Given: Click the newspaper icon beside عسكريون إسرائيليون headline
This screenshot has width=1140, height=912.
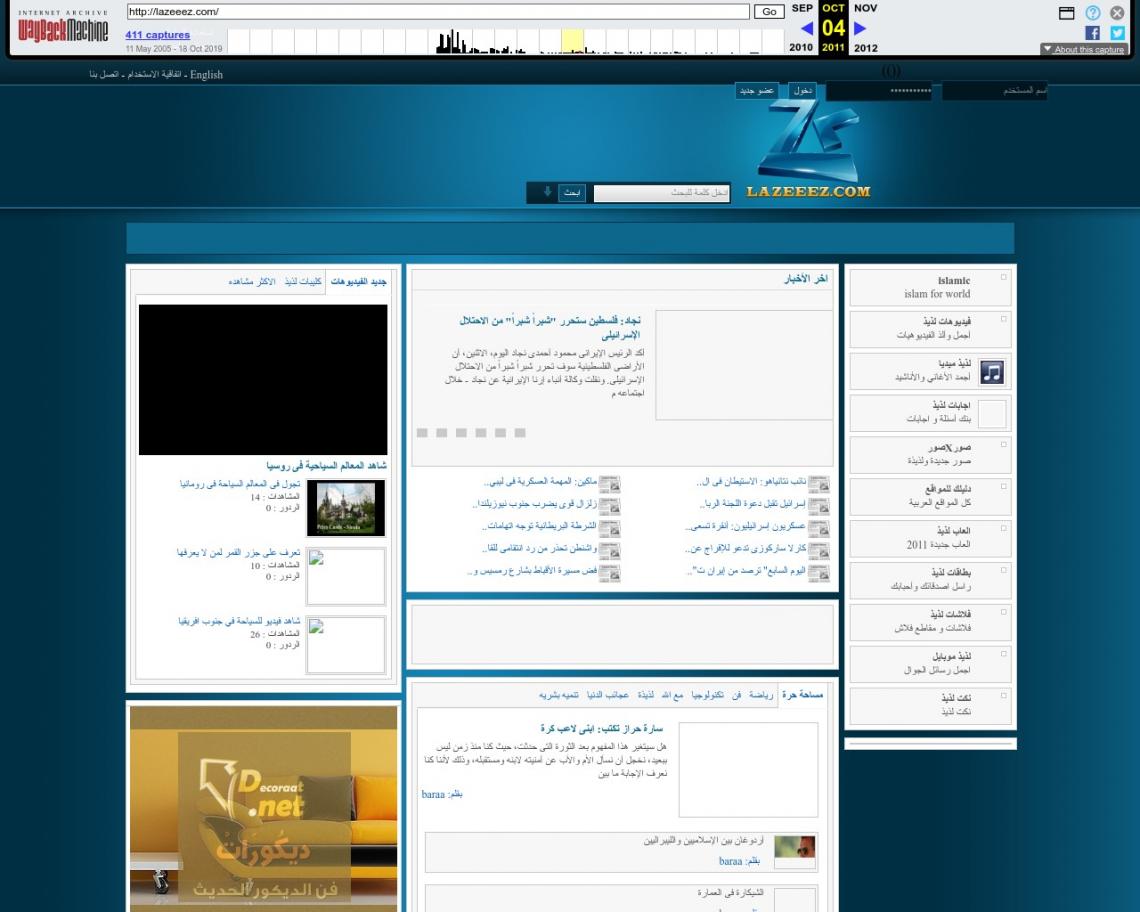Looking at the screenshot, I should [x=819, y=528].
